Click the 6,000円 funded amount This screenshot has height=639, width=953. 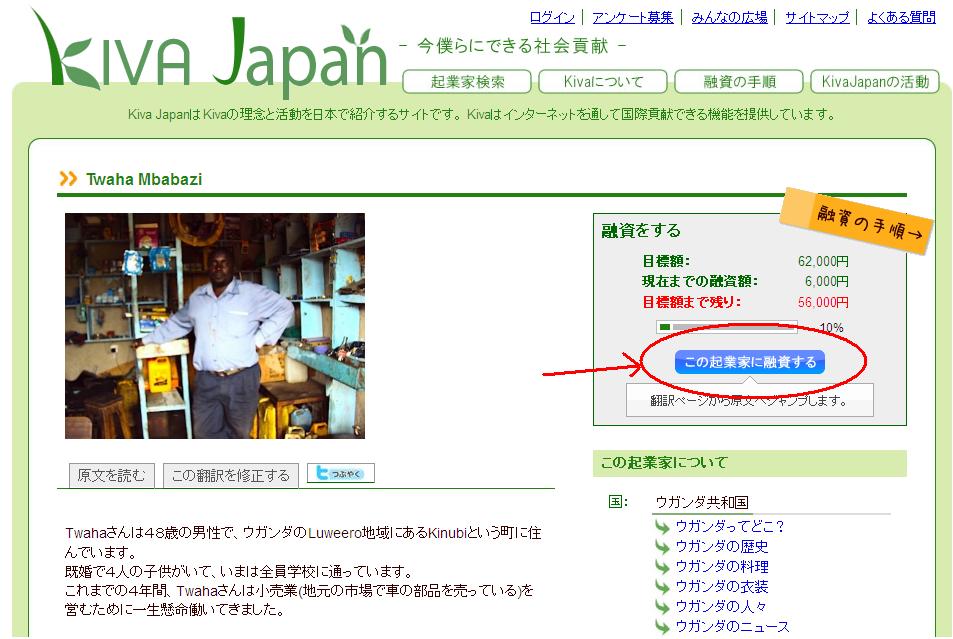827,282
